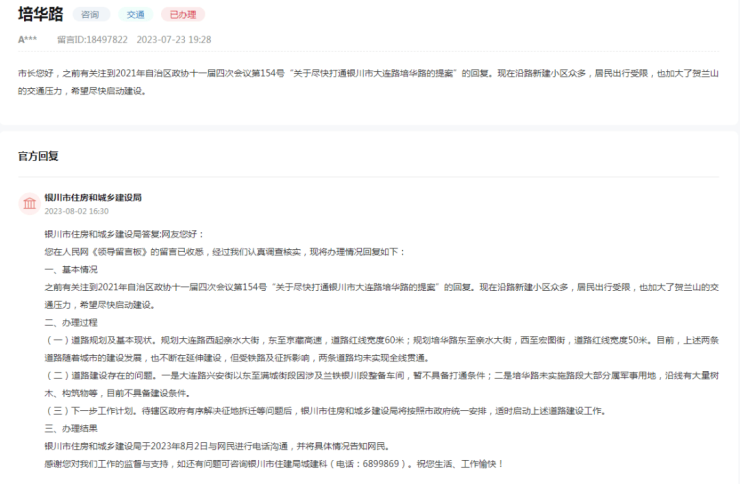
Task: Click the 一、基本情况 heading
Action: pos(70,269)
